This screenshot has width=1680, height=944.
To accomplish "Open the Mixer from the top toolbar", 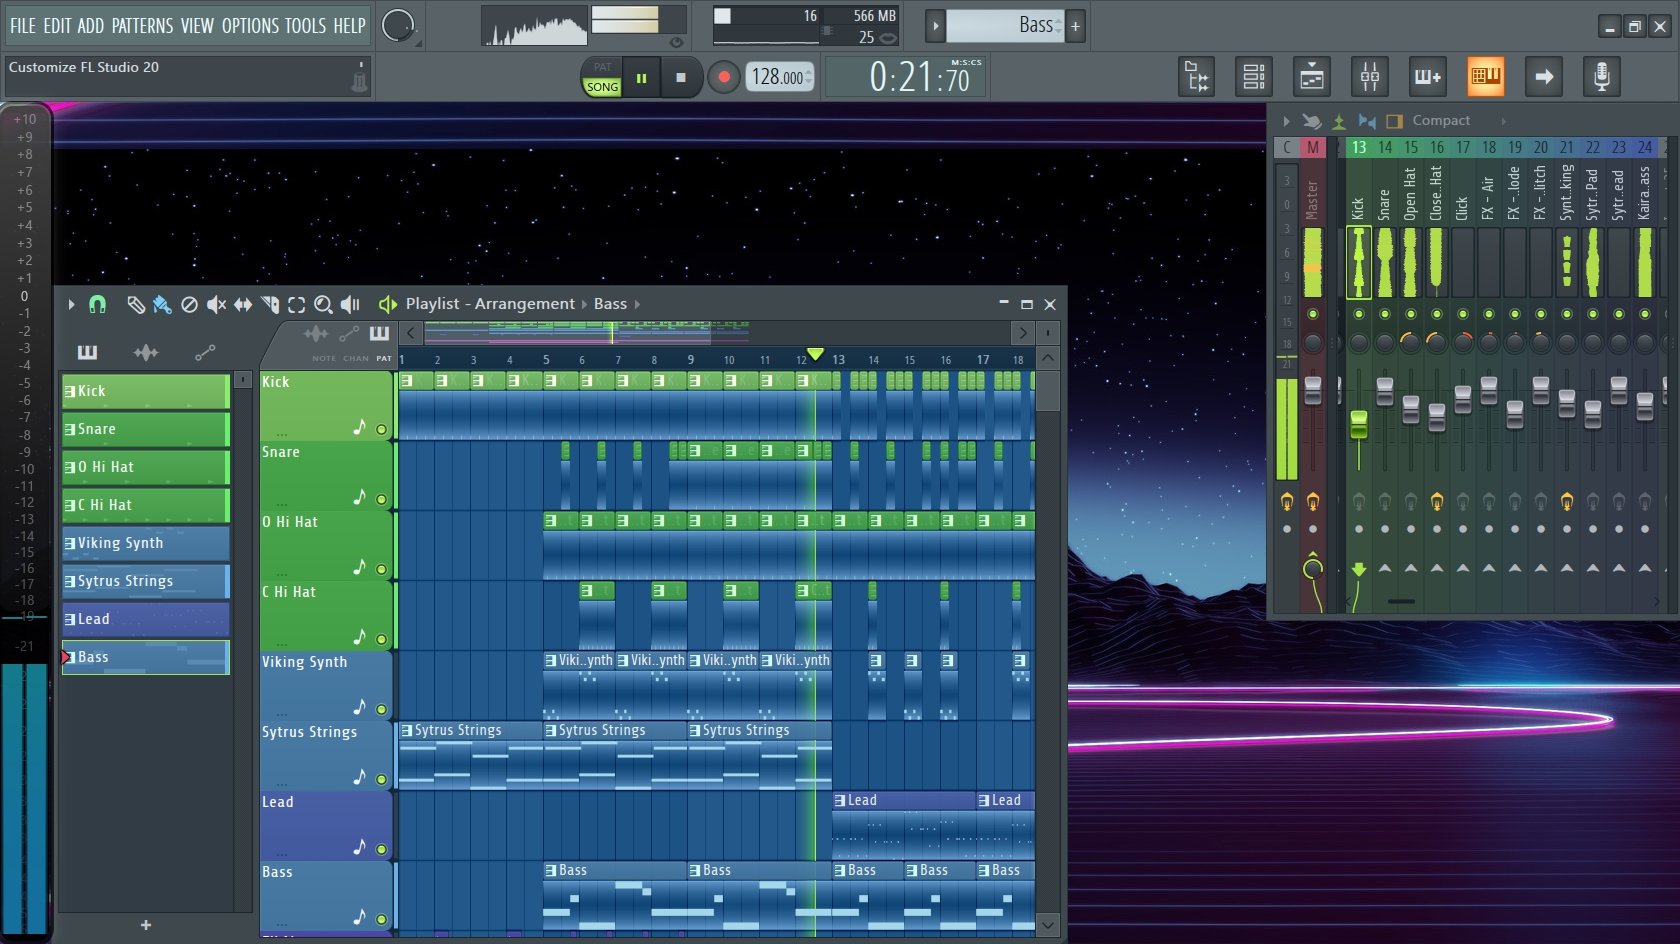I will point(1370,76).
